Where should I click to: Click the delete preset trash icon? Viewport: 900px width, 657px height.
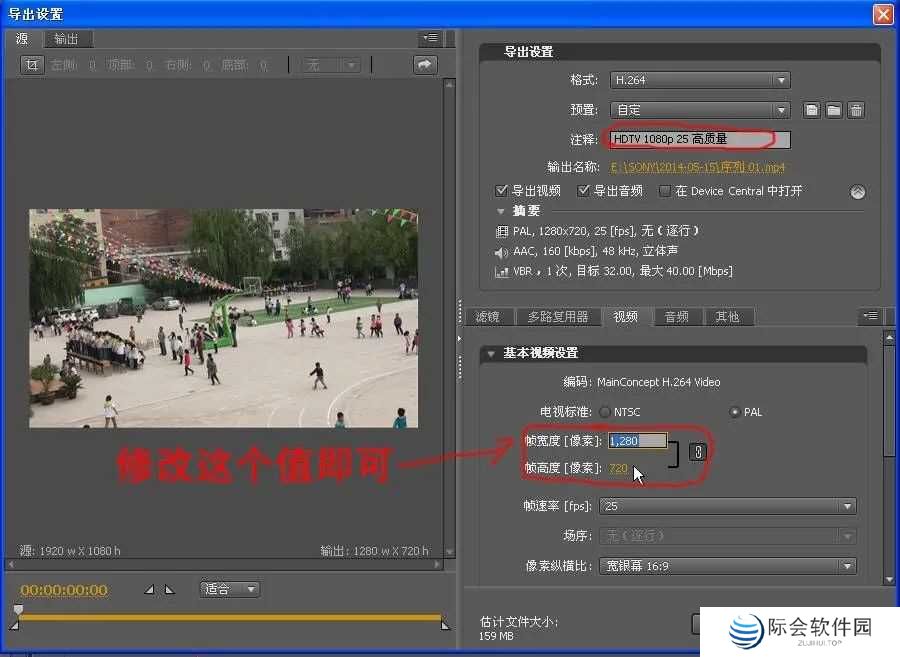click(x=856, y=110)
